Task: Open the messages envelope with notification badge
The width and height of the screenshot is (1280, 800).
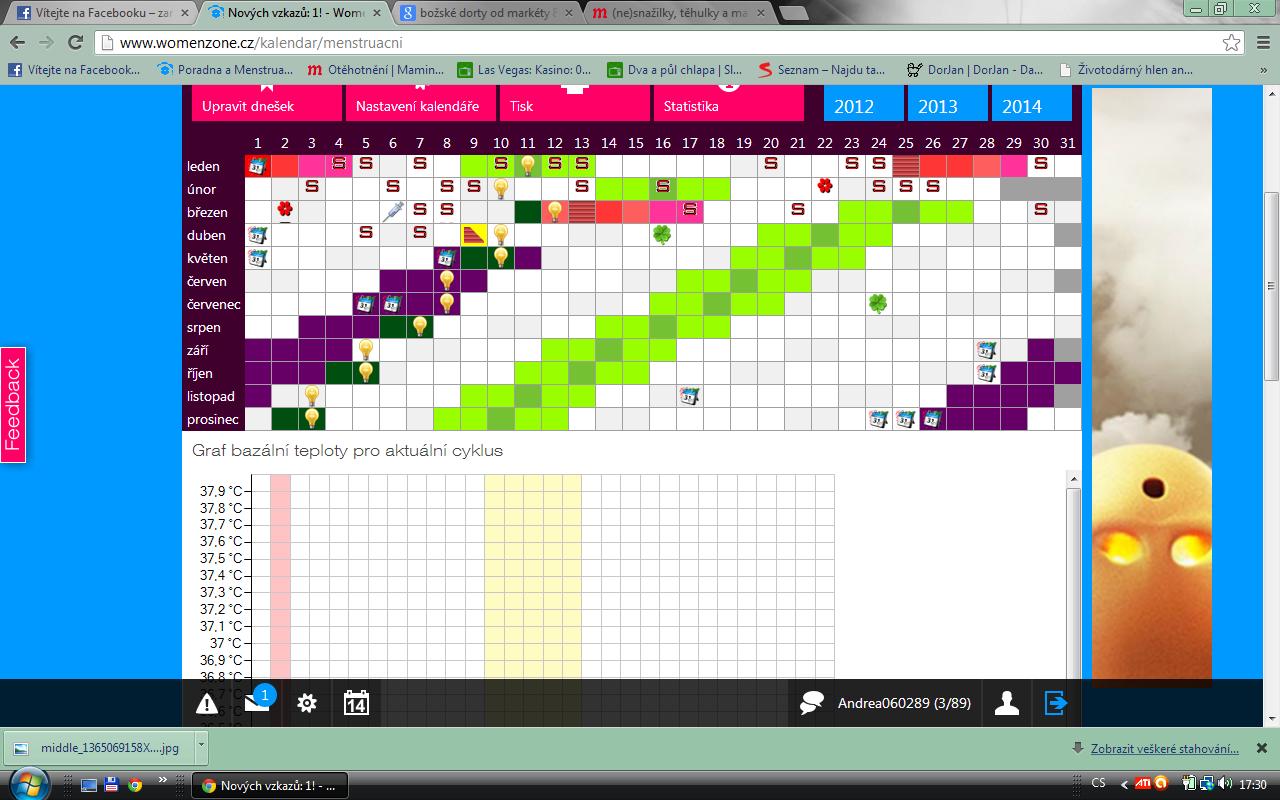Action: tap(257, 703)
